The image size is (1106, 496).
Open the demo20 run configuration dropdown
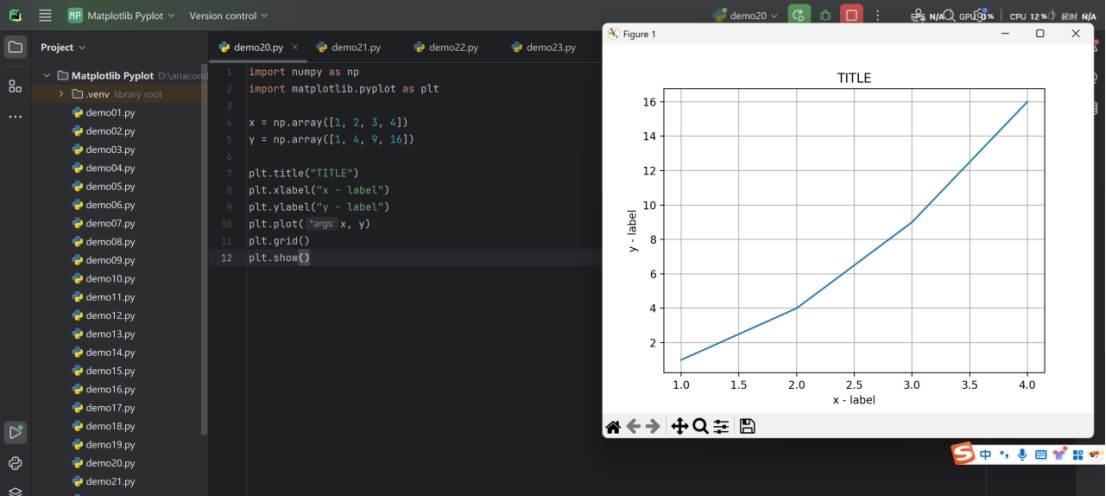746,15
